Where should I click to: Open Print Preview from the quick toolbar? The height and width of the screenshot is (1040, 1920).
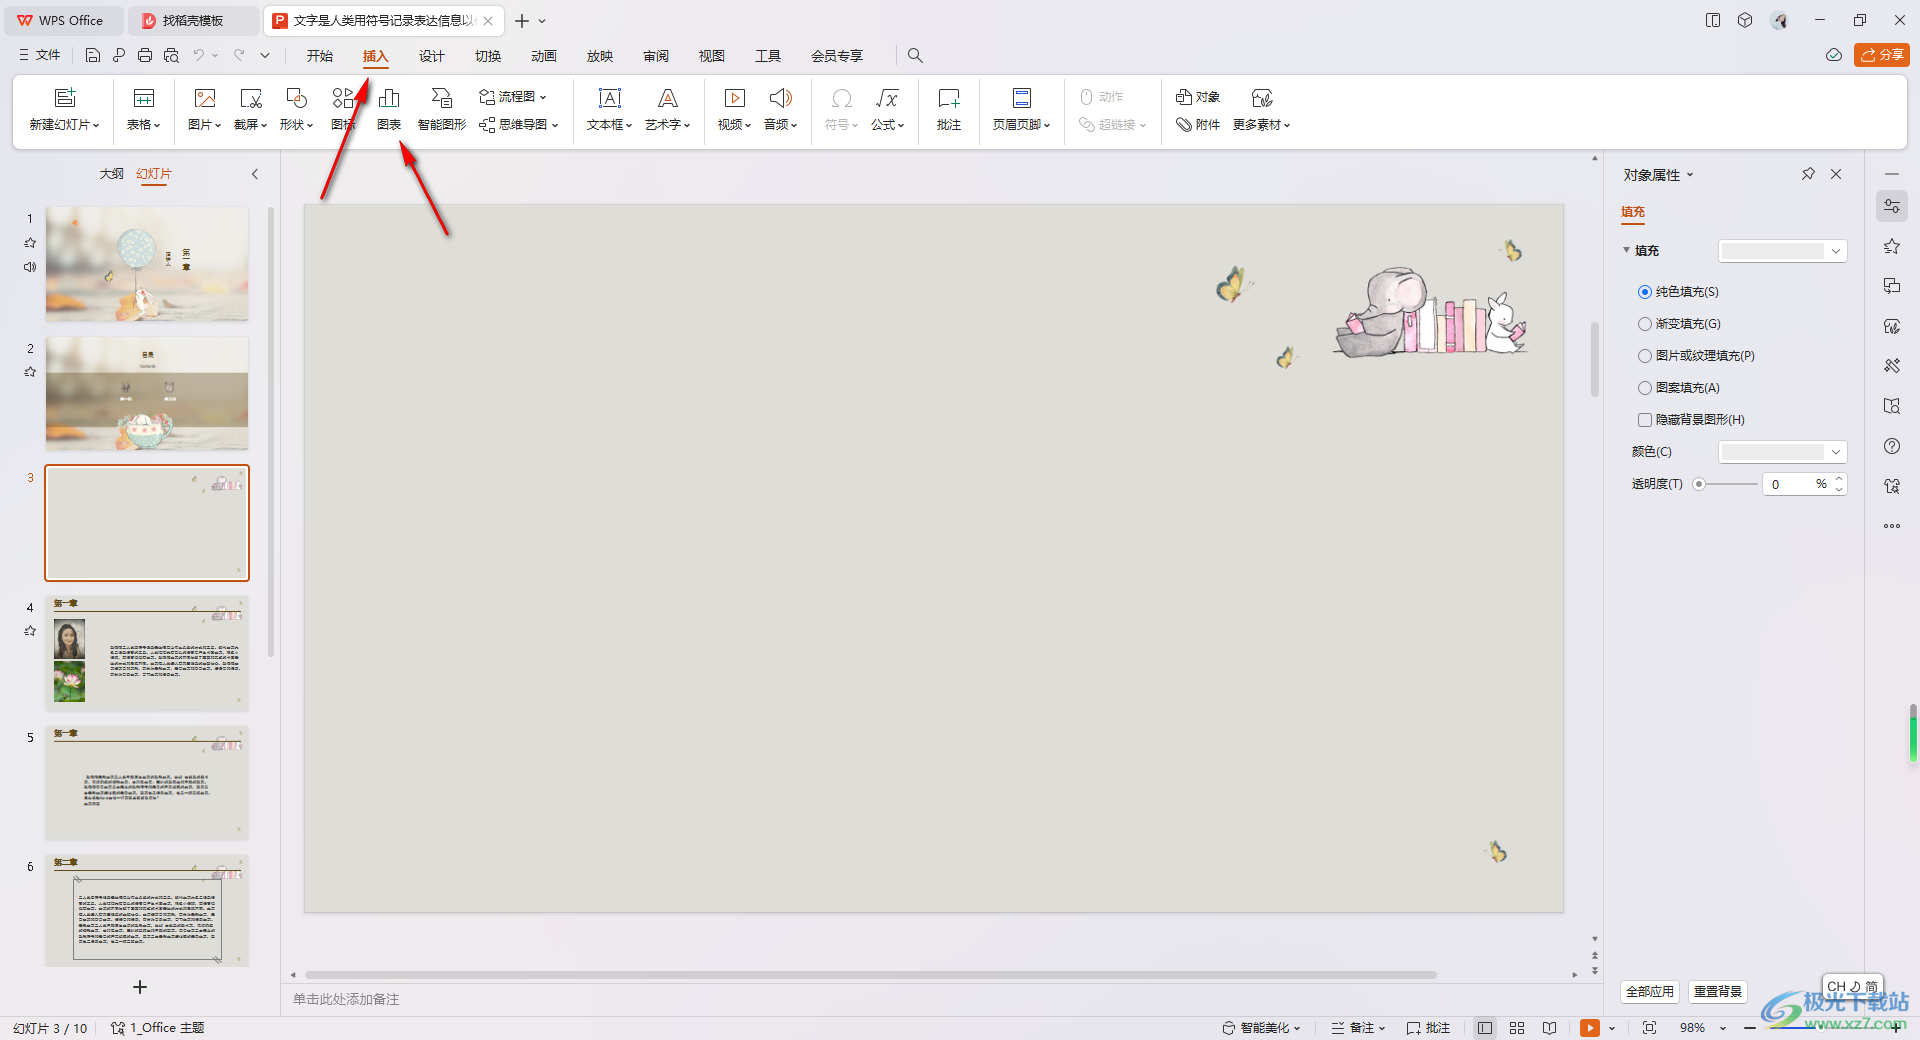pos(171,55)
